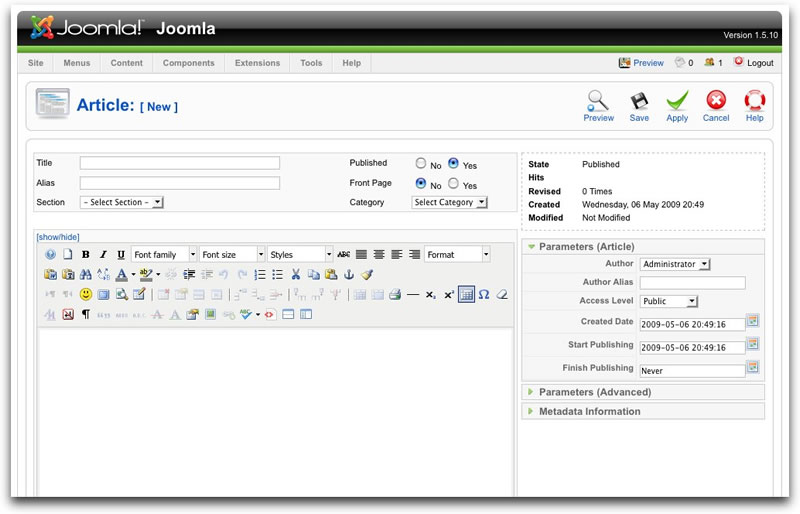This screenshot has width=800, height=514.
Task: Expand Metadata Information panel
Action: (x=643, y=411)
